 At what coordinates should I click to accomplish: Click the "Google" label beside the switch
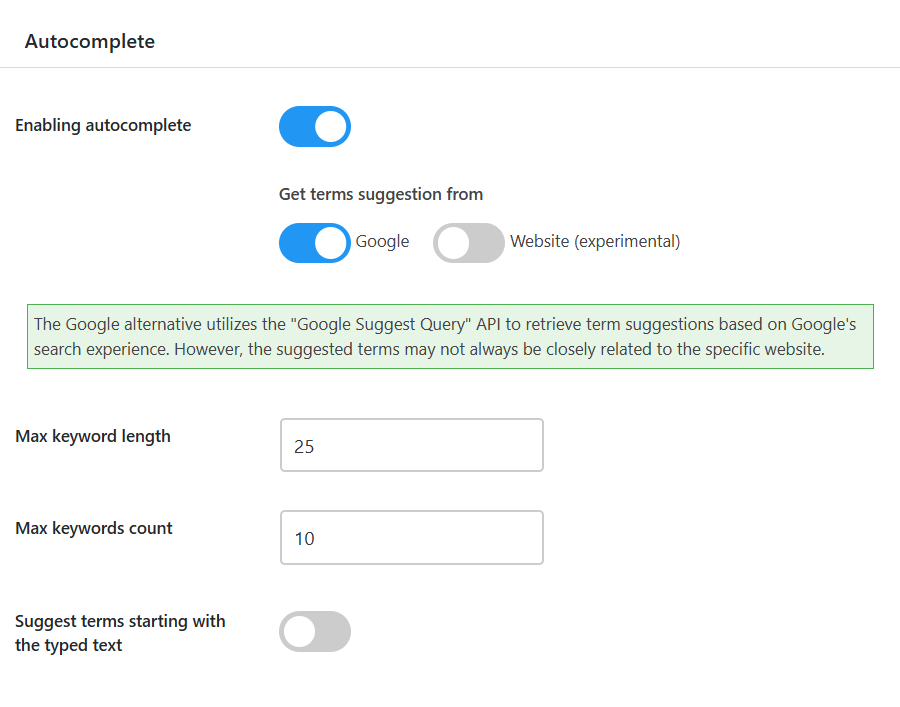[383, 242]
